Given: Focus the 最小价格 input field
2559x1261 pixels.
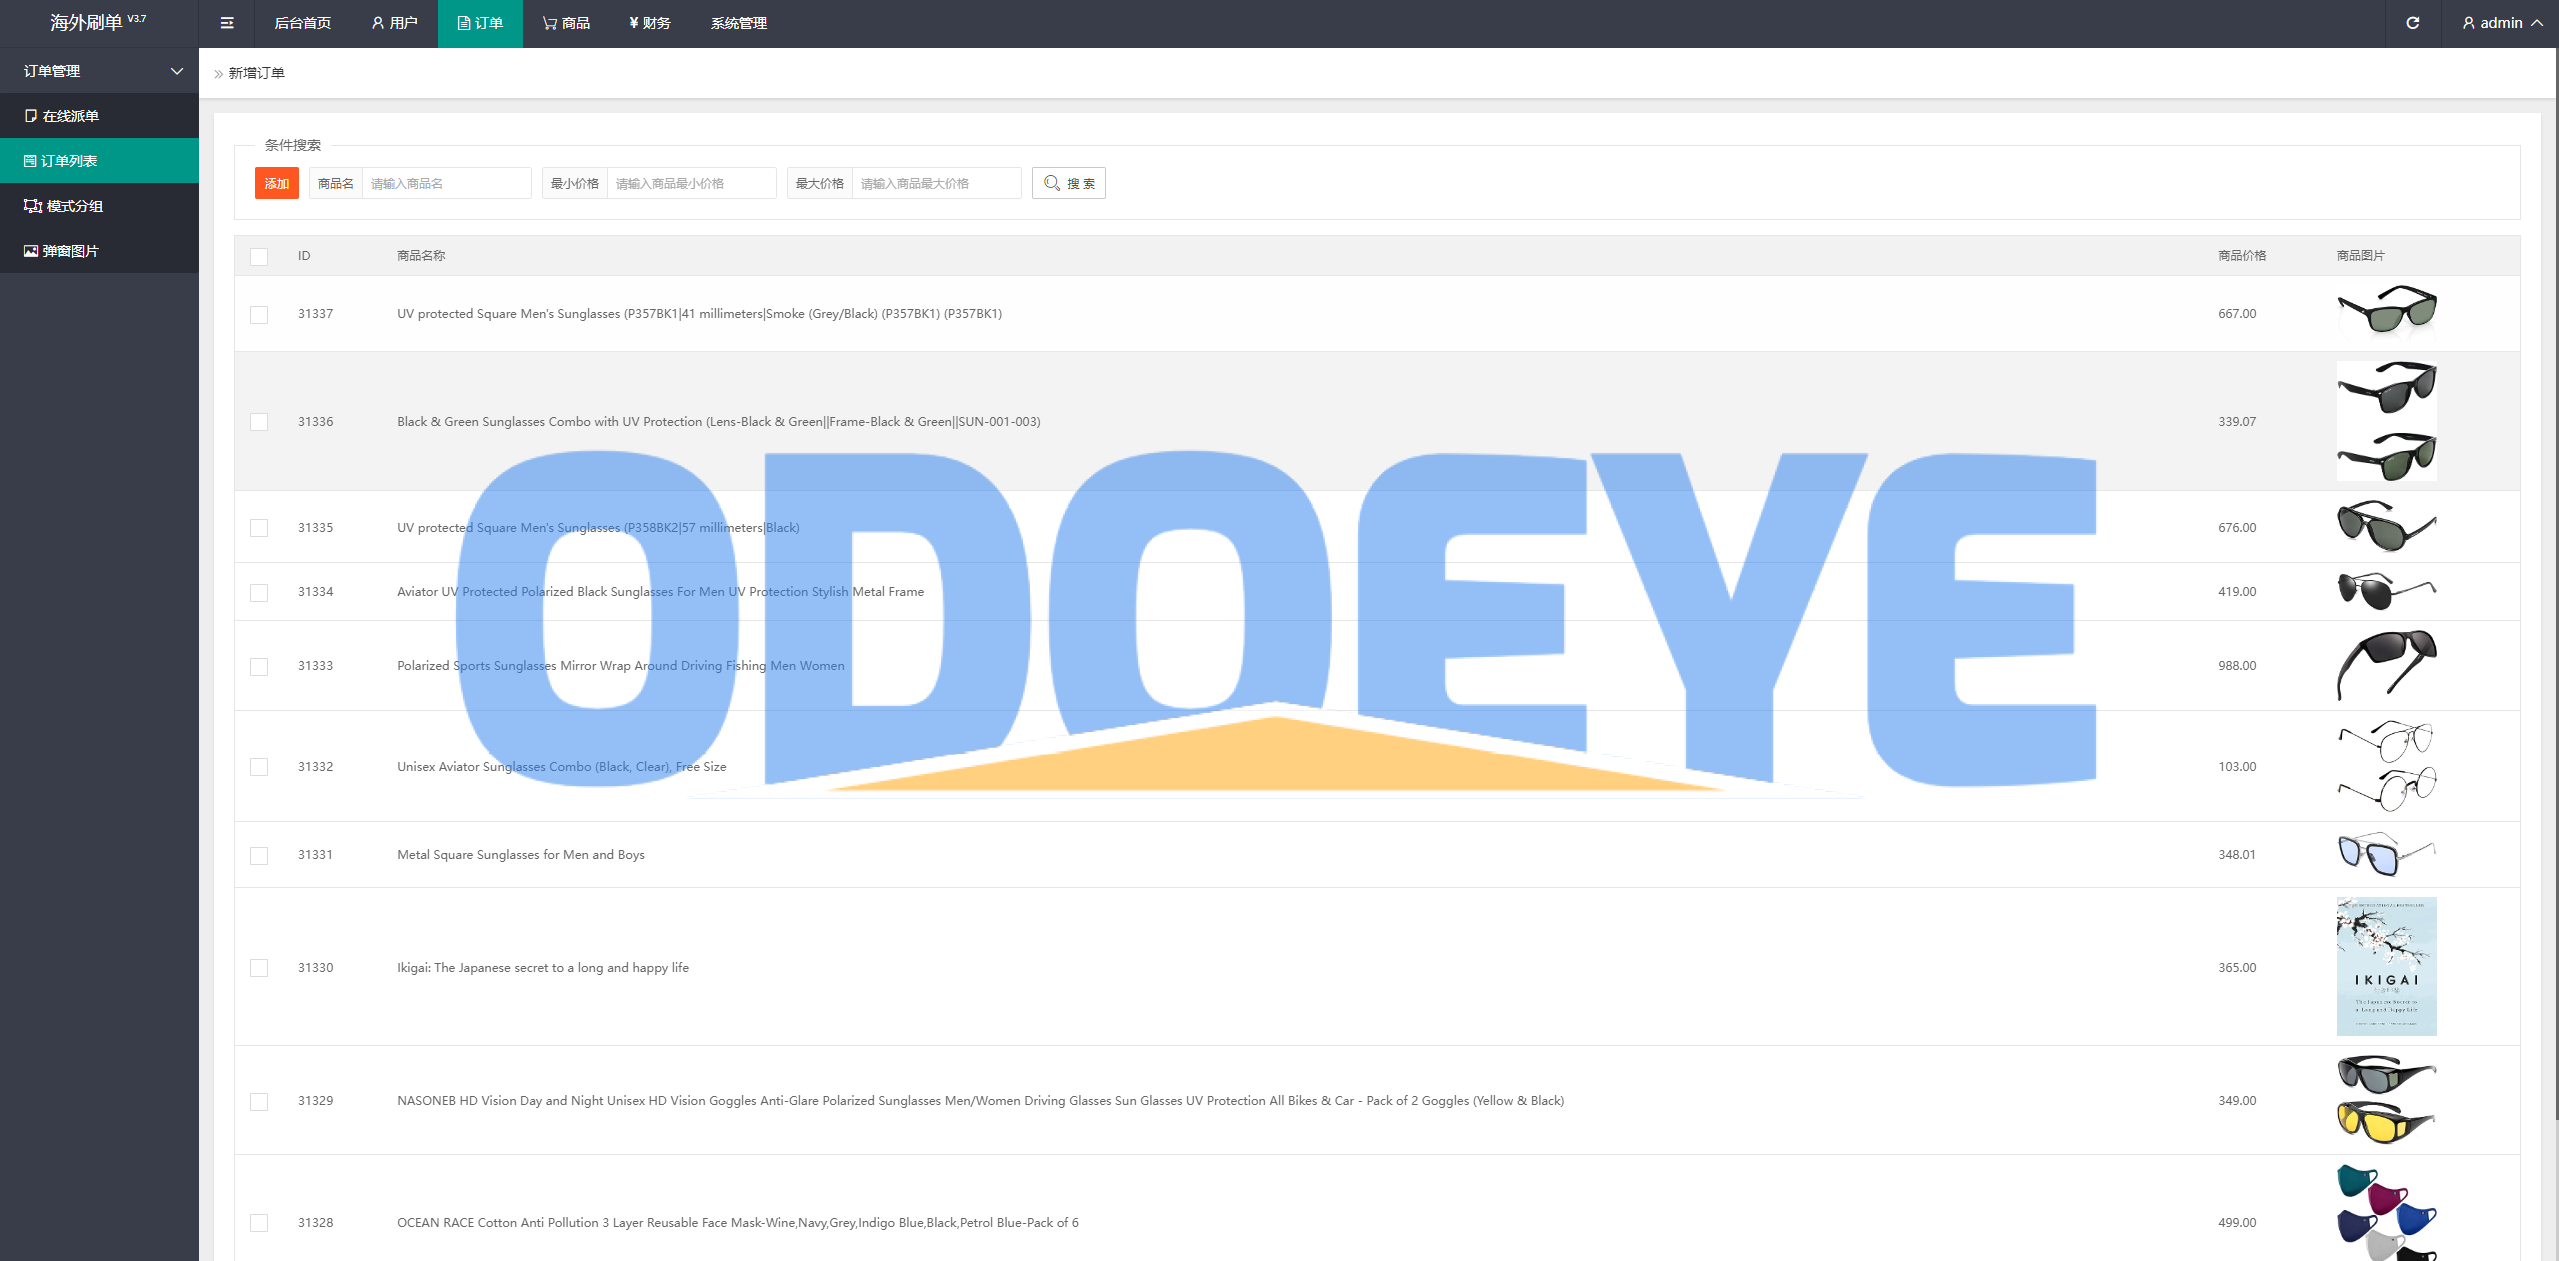Looking at the screenshot, I should [x=691, y=183].
